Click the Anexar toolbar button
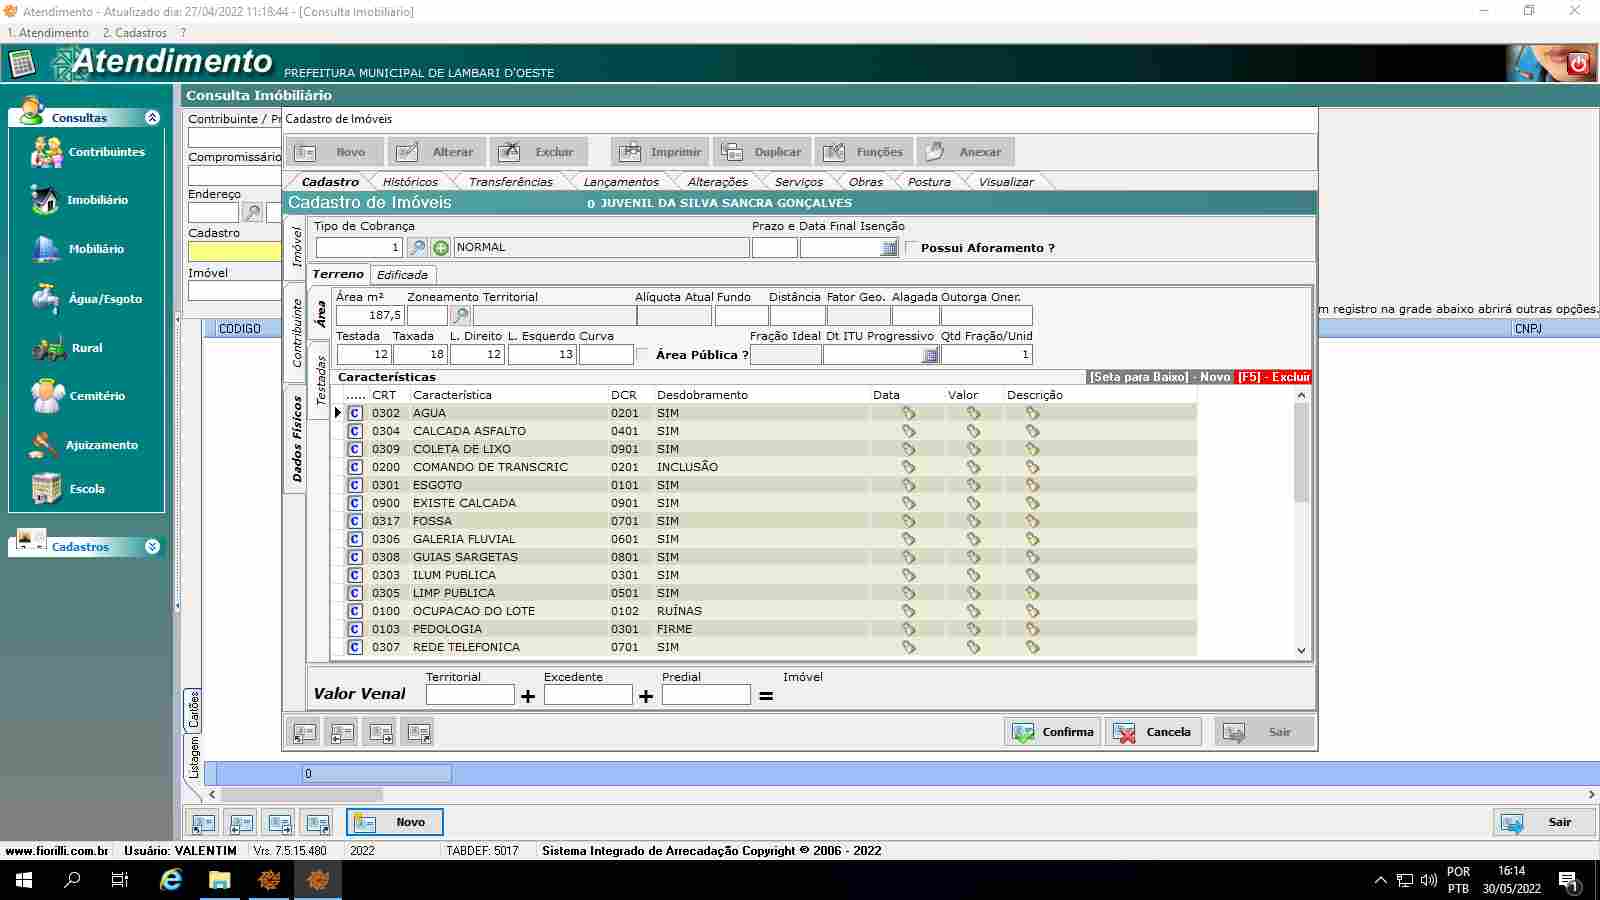This screenshot has width=1600, height=900. click(x=965, y=152)
